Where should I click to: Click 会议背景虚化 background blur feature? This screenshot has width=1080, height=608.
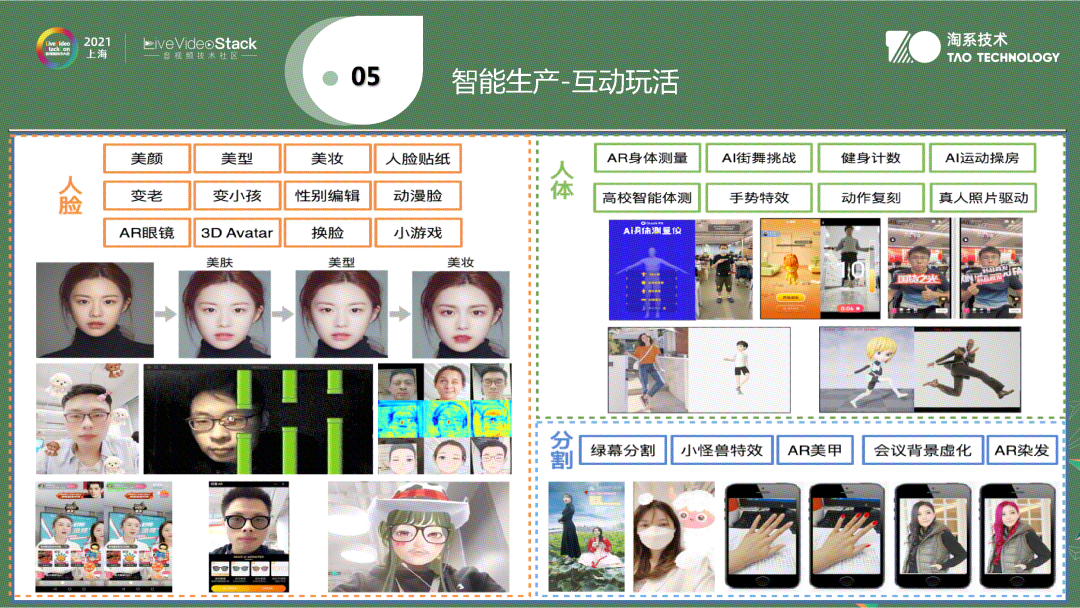[923, 449]
